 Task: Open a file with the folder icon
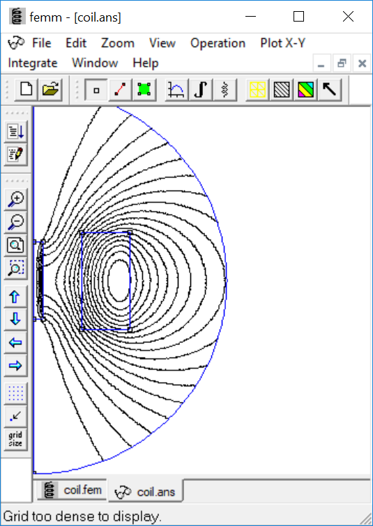(50, 90)
